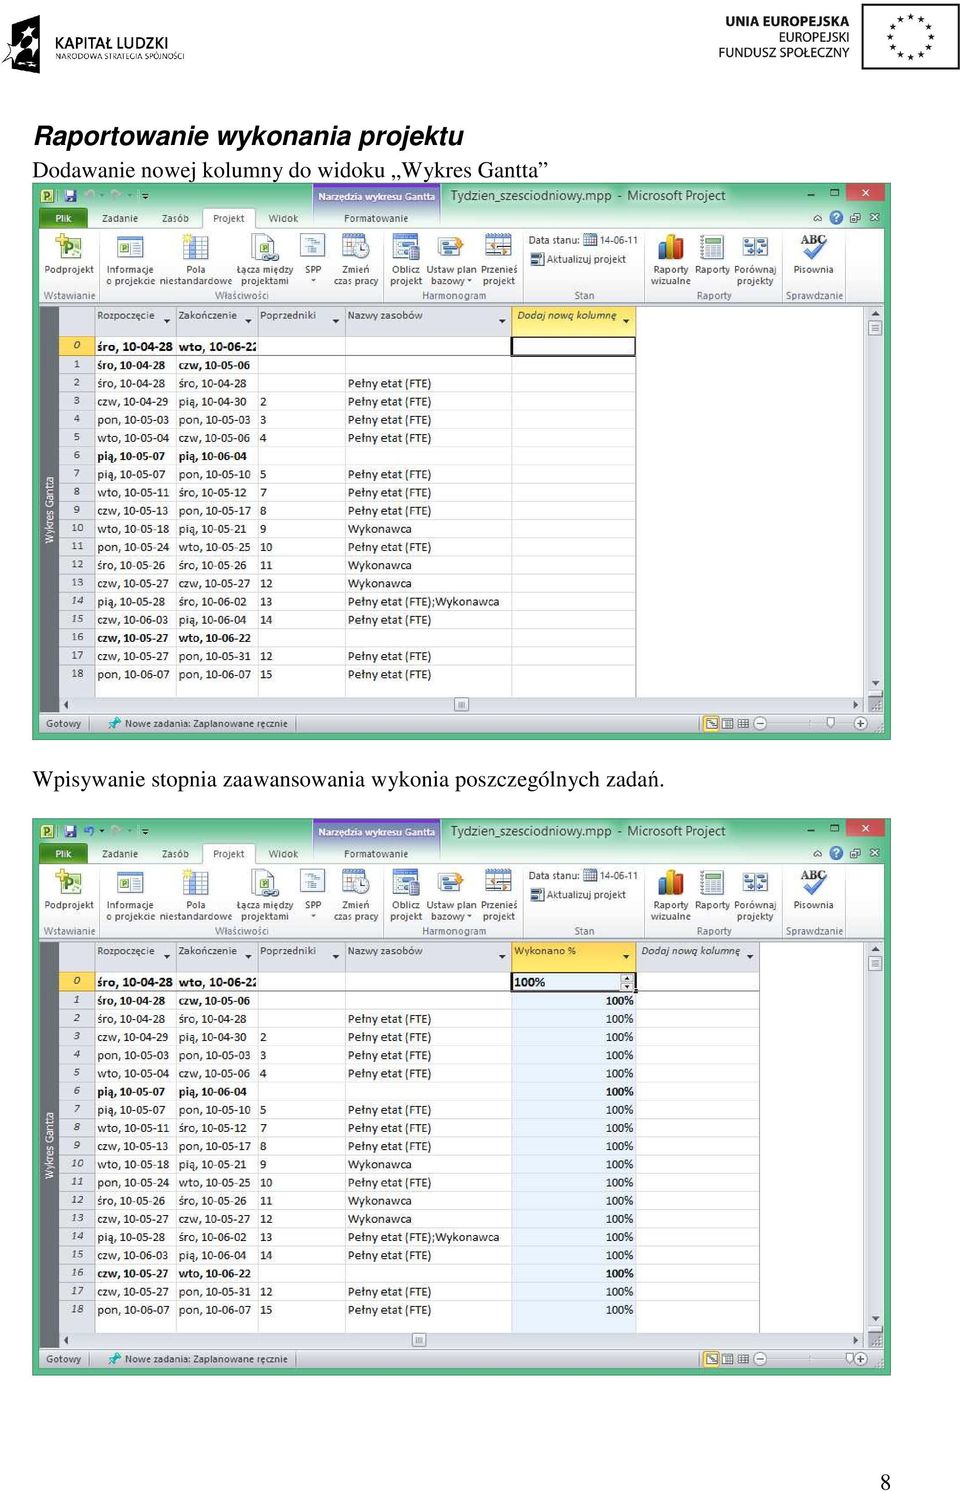Click the vertical scrollbar down arrow in the Wykonano % window
The height and width of the screenshot is (1491, 960).
click(875, 1320)
